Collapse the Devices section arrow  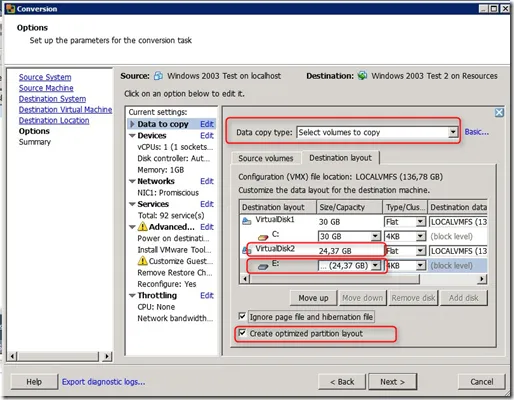[132, 136]
